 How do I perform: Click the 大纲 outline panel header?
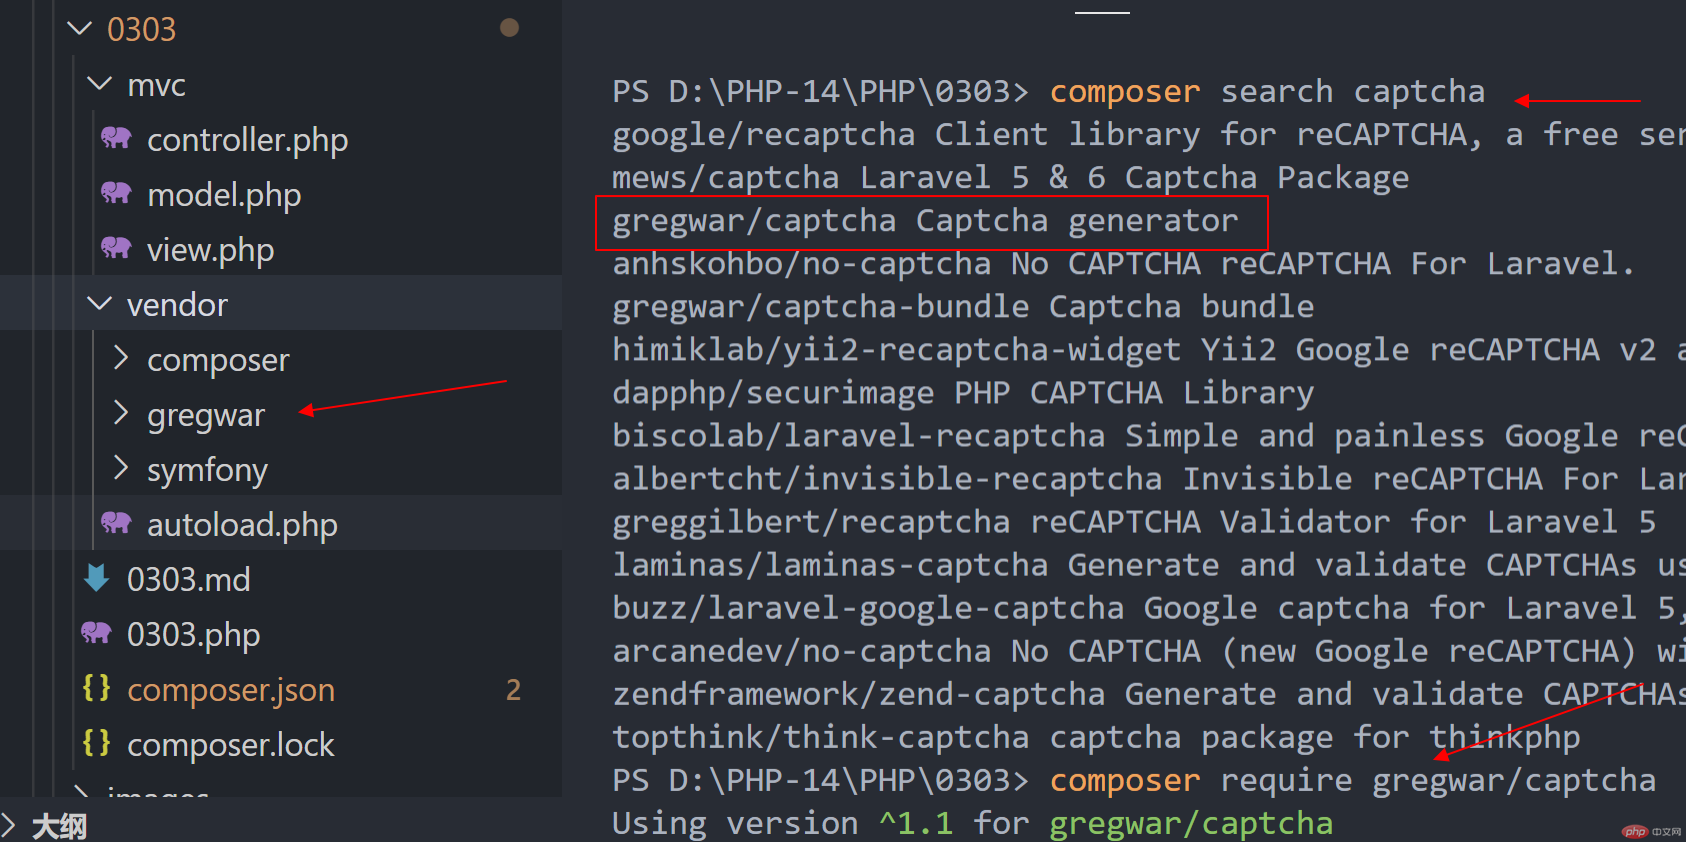[x=59, y=826]
